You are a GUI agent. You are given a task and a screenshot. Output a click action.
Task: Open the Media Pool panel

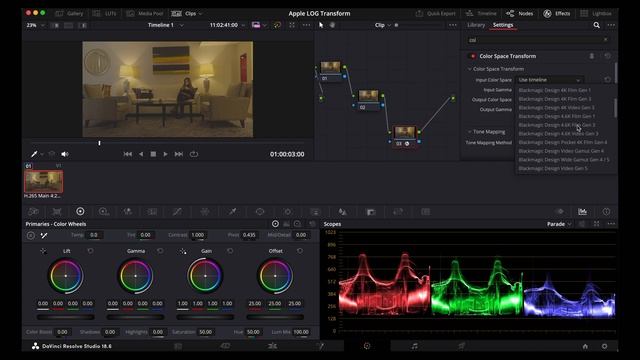pyautogui.click(x=145, y=13)
